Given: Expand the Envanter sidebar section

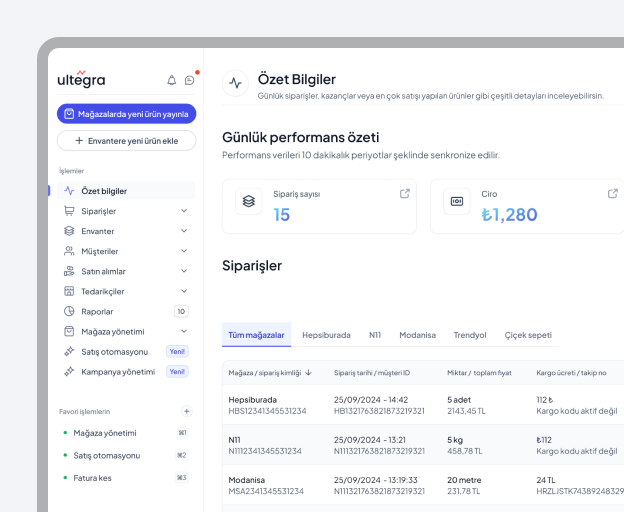Looking at the screenshot, I should pos(183,231).
